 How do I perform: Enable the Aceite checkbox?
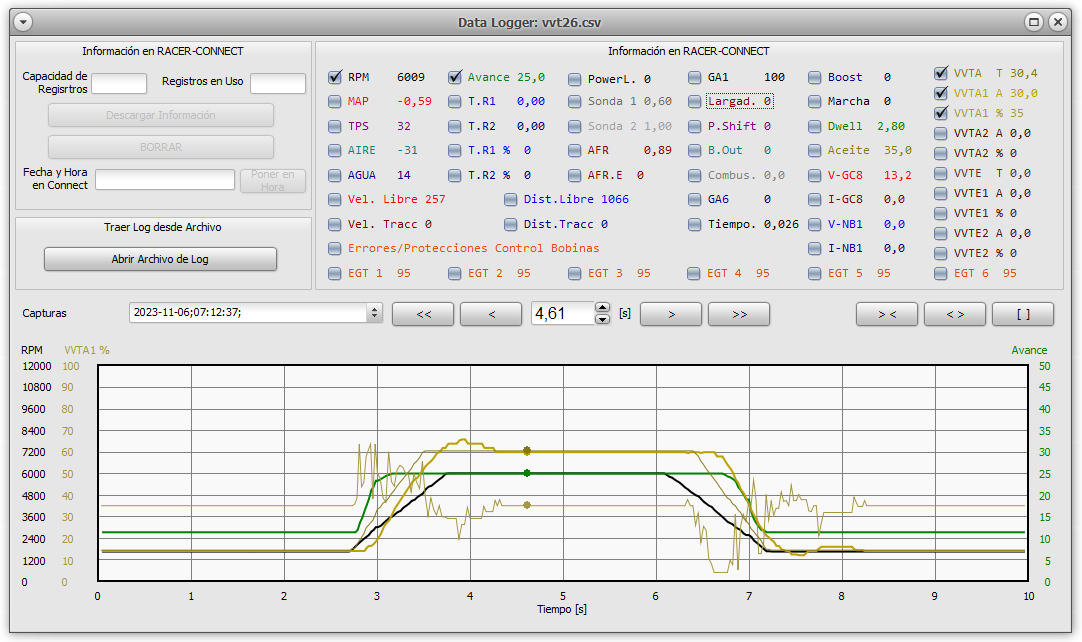(815, 150)
